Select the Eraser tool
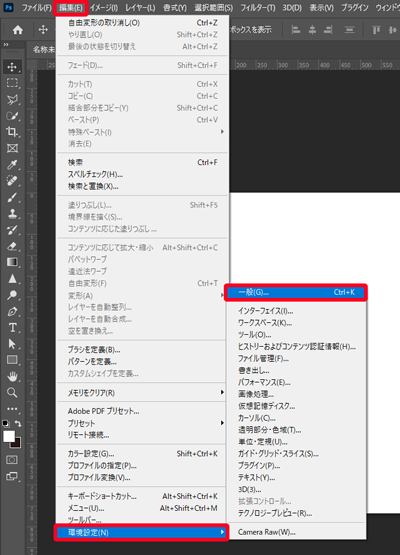 coord(12,246)
